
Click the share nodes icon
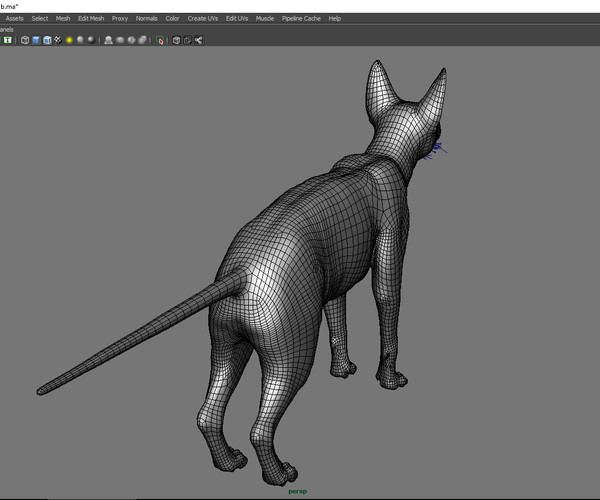click(199, 40)
